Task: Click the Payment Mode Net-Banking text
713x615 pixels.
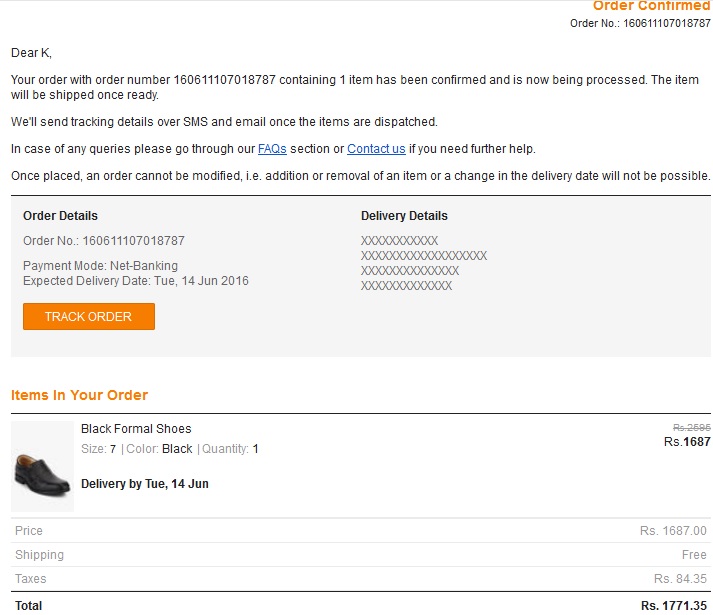Action: 100,266
